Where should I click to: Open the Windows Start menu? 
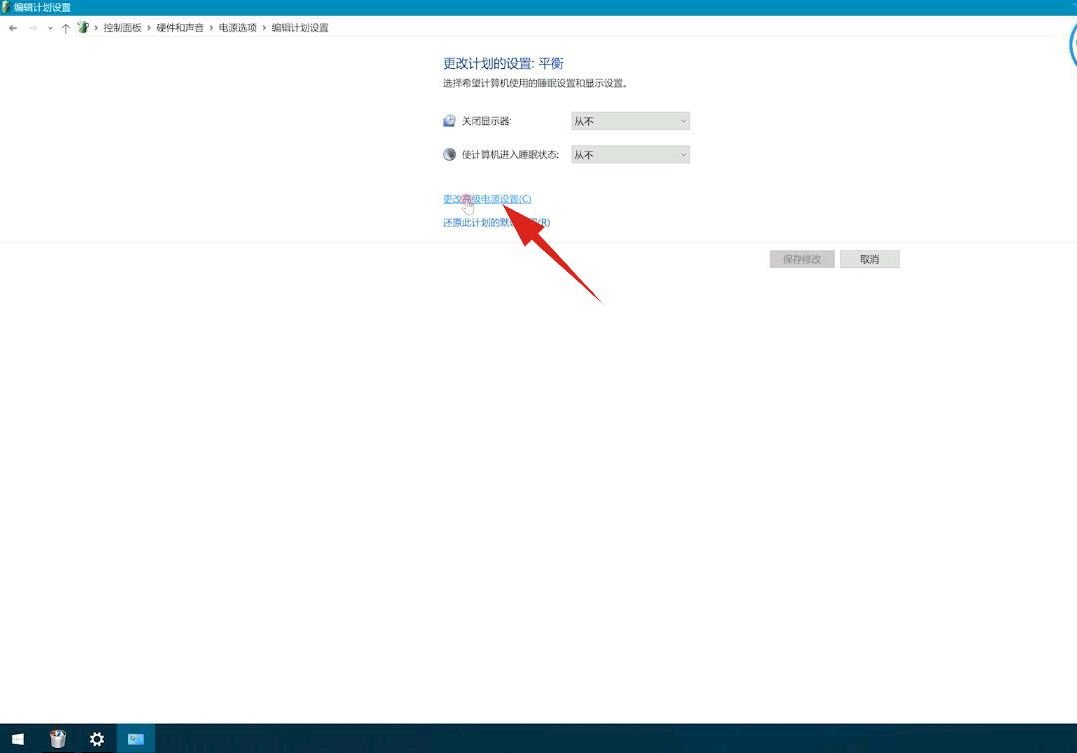pyautogui.click(x=18, y=739)
